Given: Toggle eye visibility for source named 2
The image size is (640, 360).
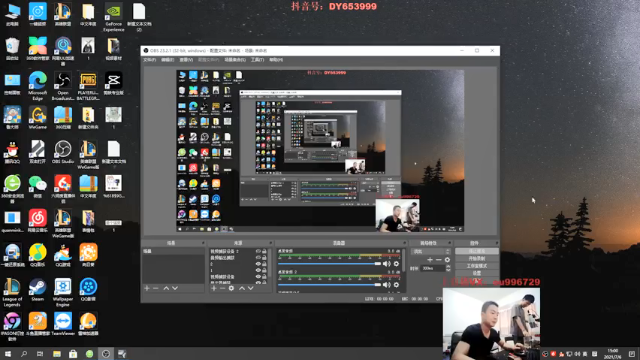Looking at the screenshot, I should click(258, 264).
